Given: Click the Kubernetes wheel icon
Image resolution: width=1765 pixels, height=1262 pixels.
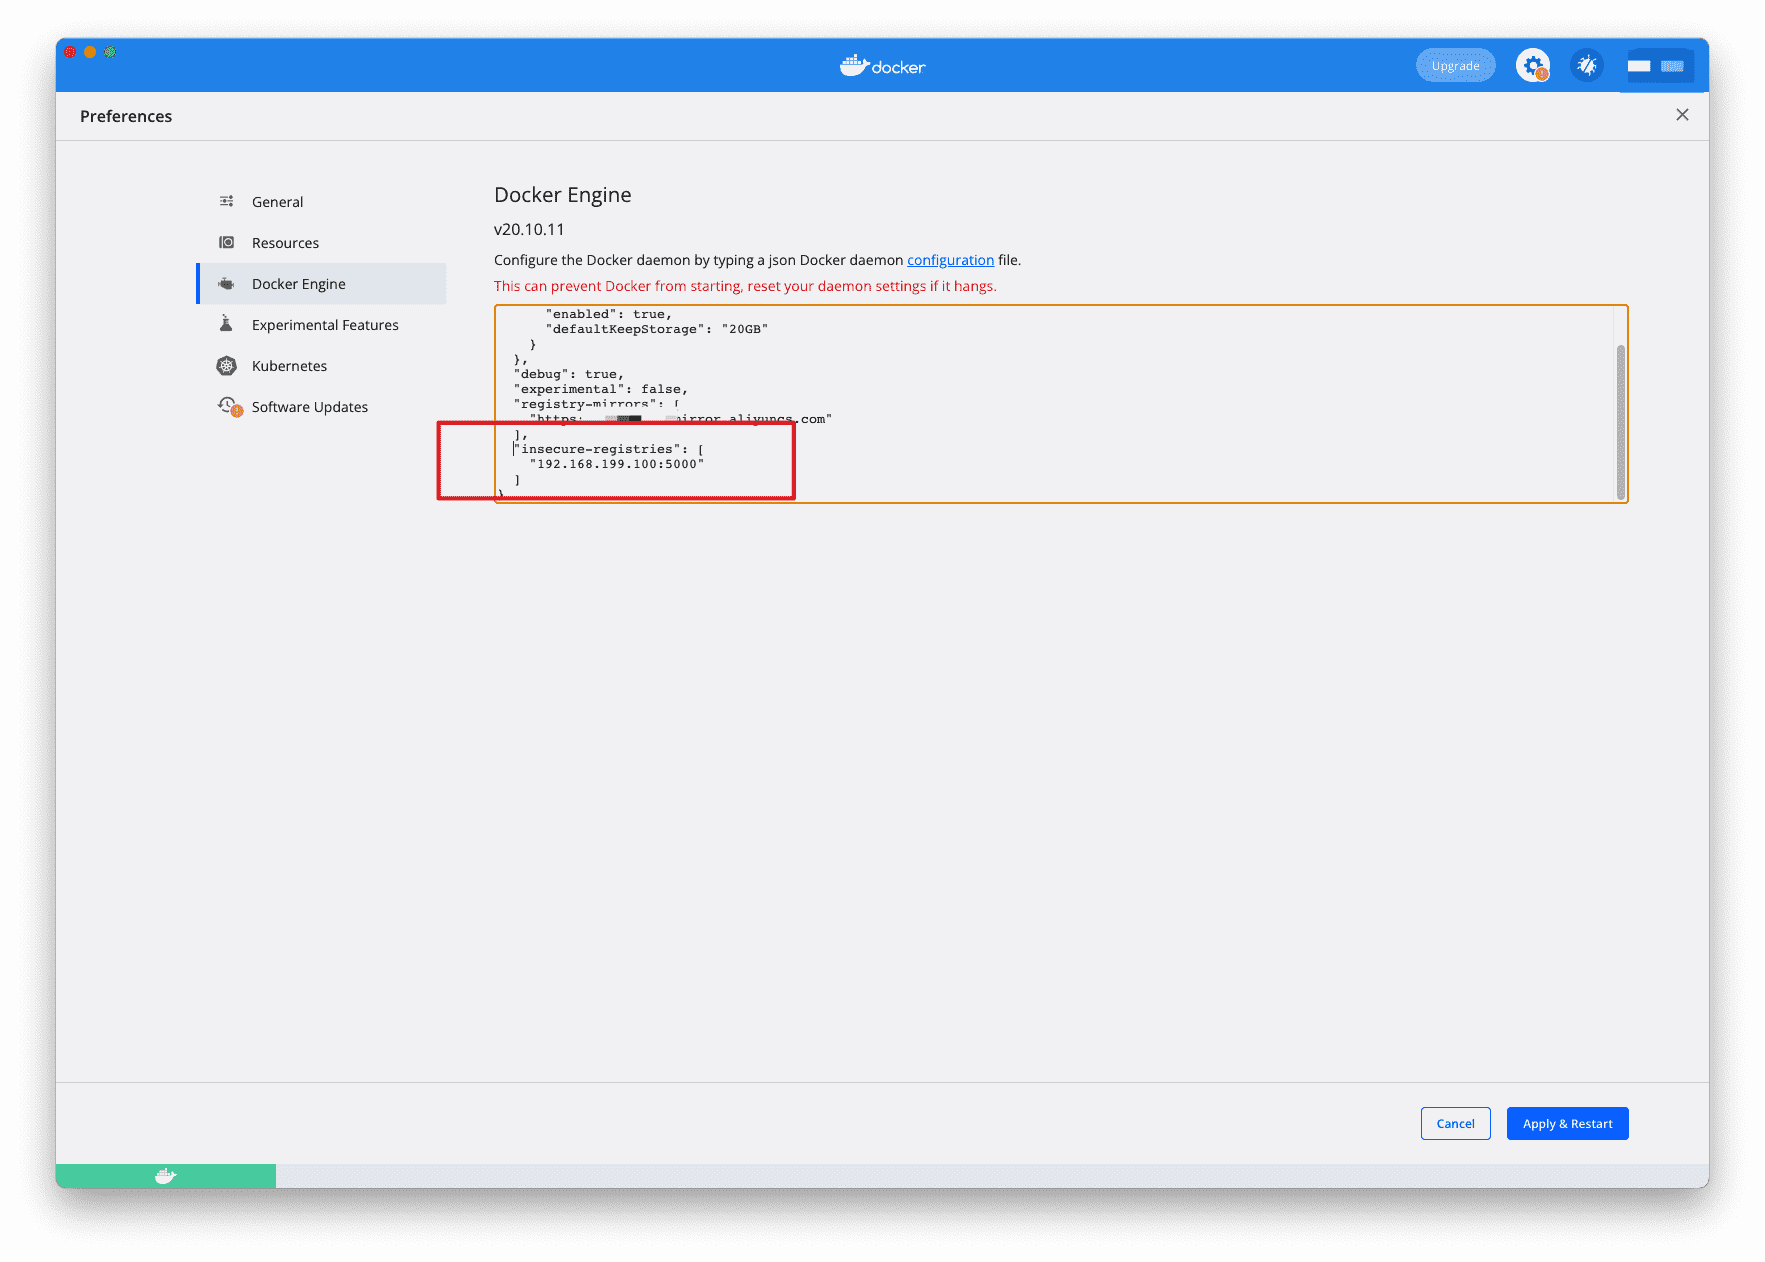Looking at the screenshot, I should [x=227, y=366].
